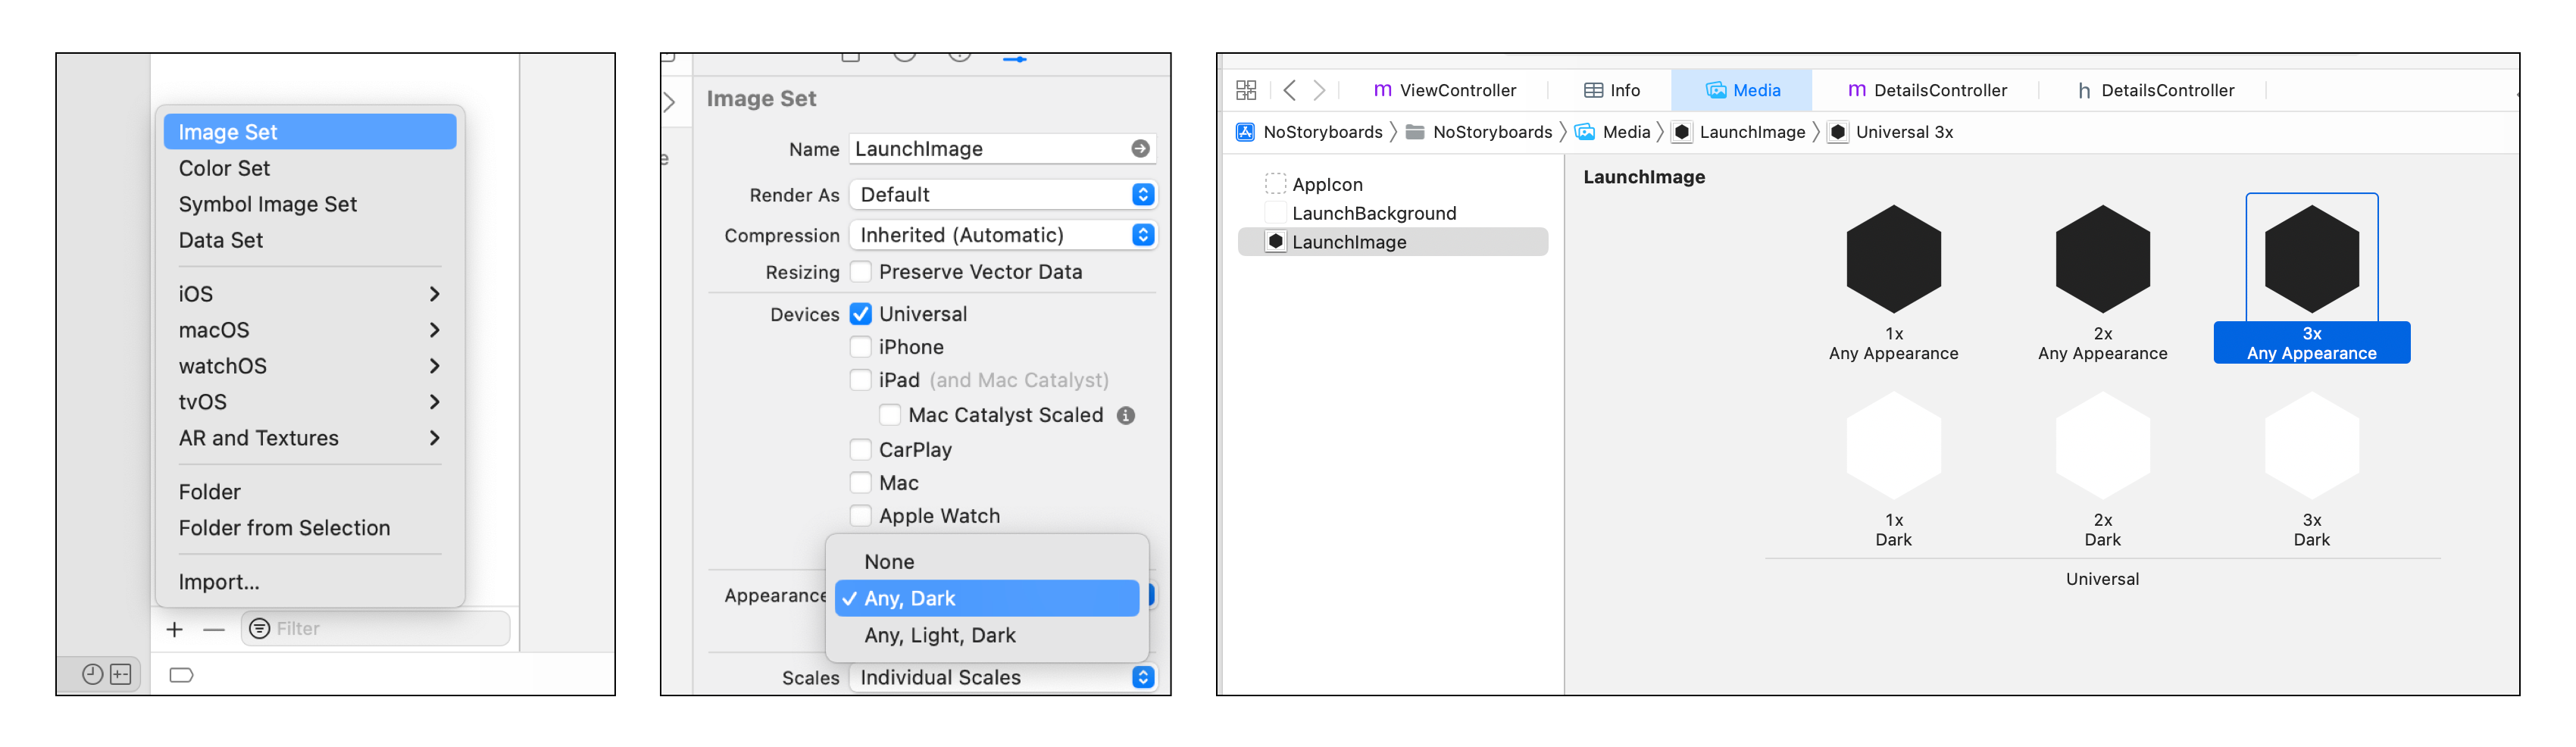Image resolution: width=2576 pixels, height=747 pixels.
Task: Click the arrow button in Name field
Action: 1140,149
